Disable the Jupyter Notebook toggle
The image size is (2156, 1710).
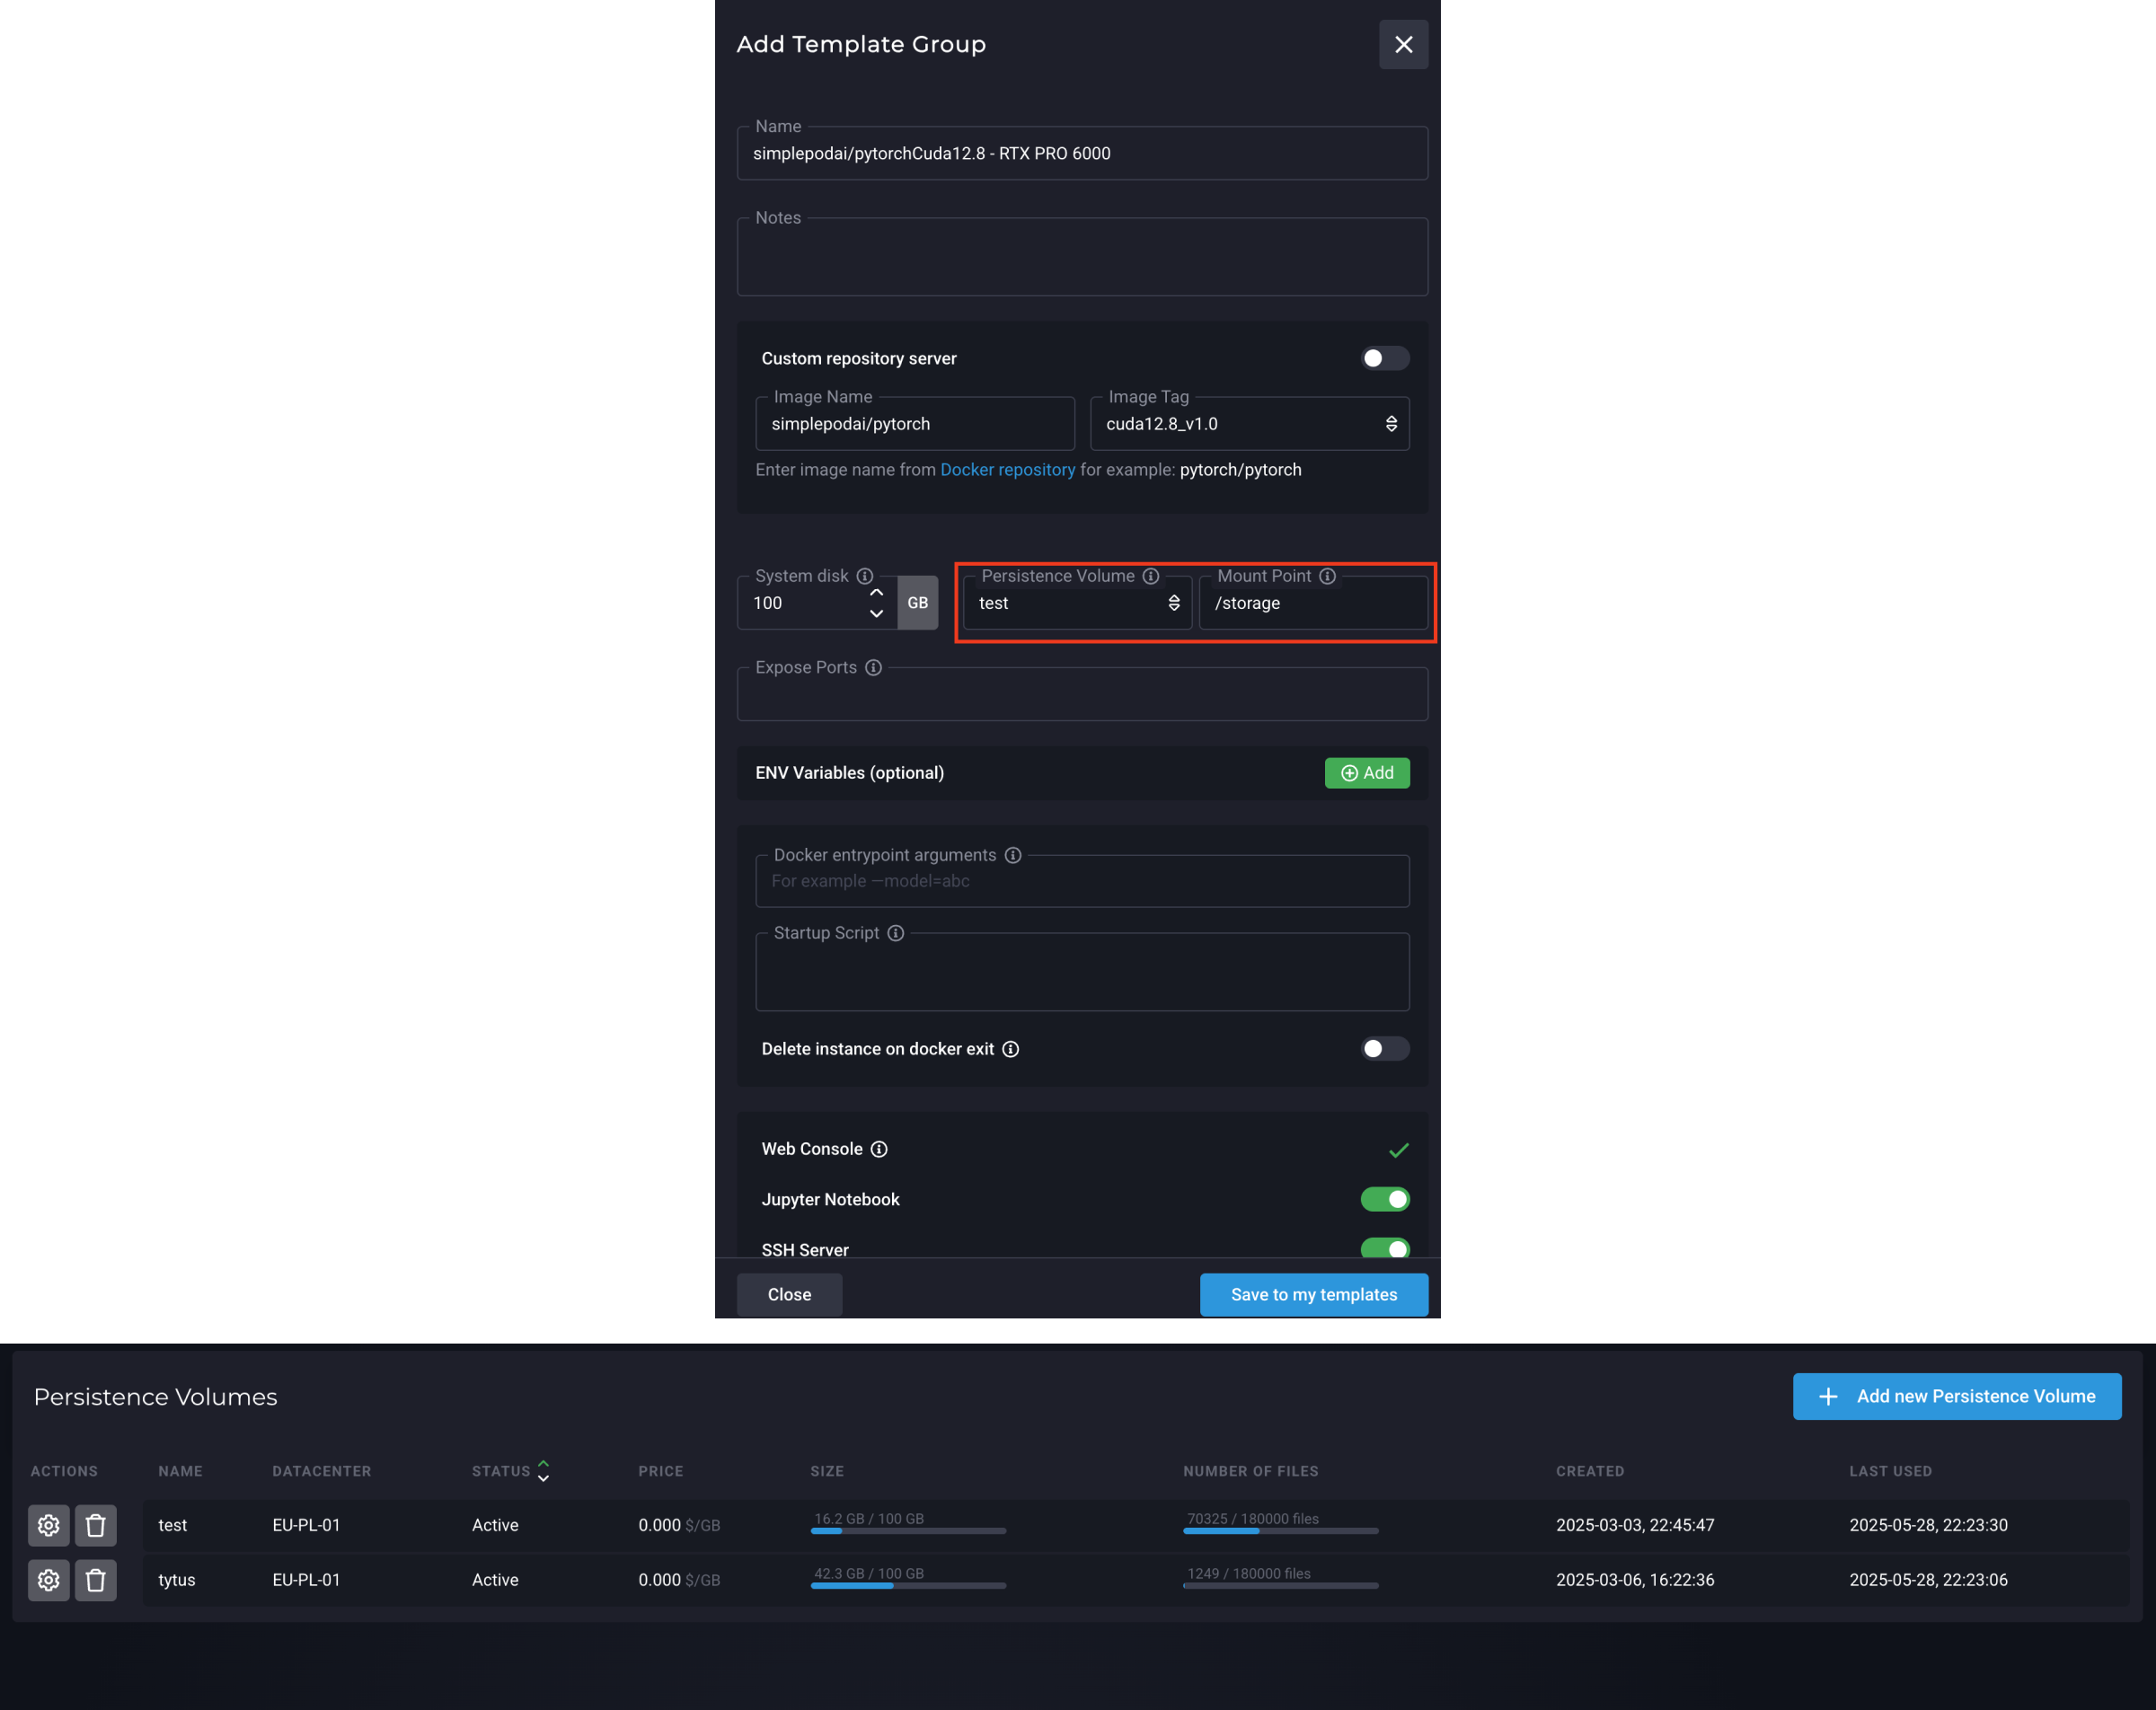pos(1384,1198)
